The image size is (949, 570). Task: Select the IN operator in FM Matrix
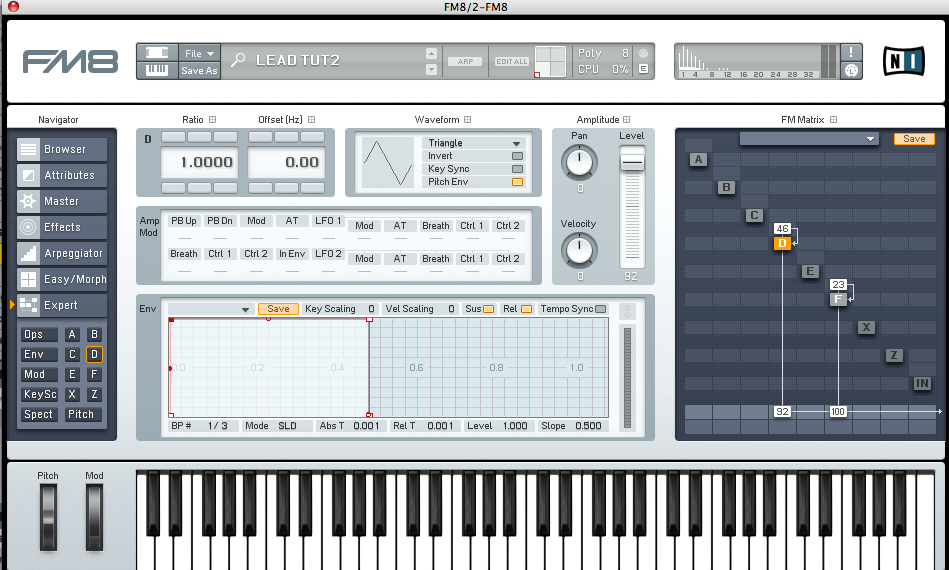(x=922, y=383)
